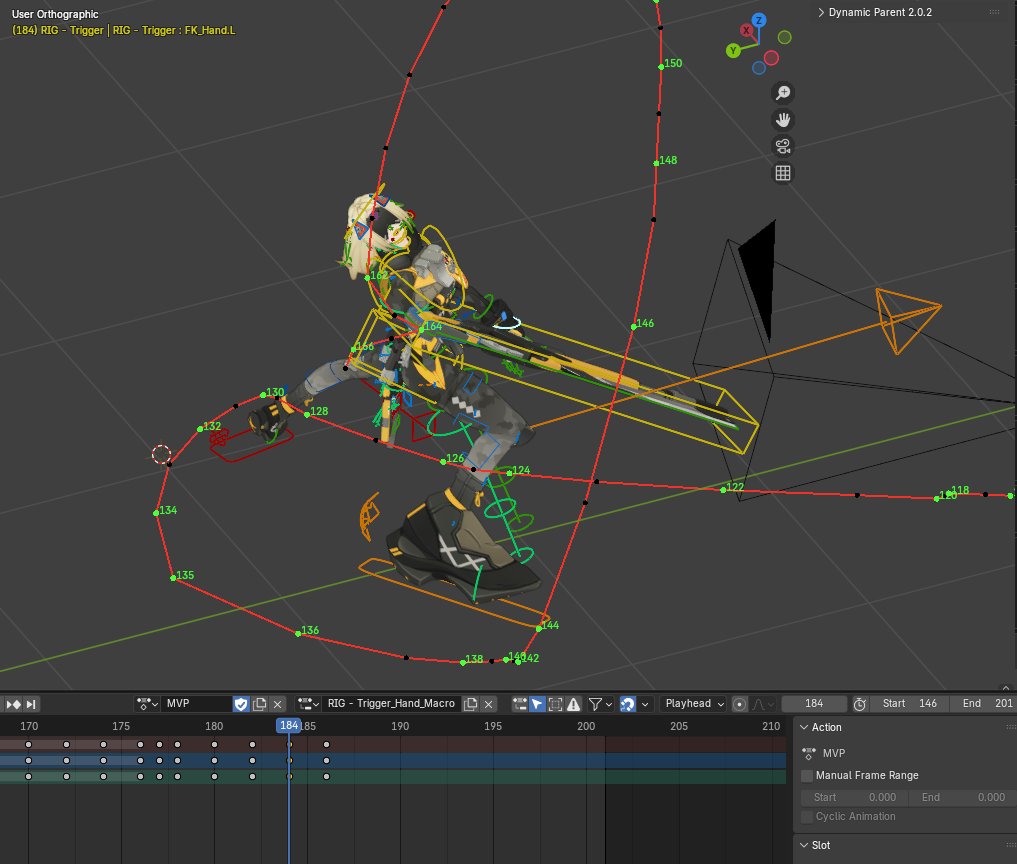The height and width of the screenshot is (864, 1017).
Task: Click the RIG - Trigger_Hand_Macro slot name field
Action: pyautogui.click(x=392, y=704)
